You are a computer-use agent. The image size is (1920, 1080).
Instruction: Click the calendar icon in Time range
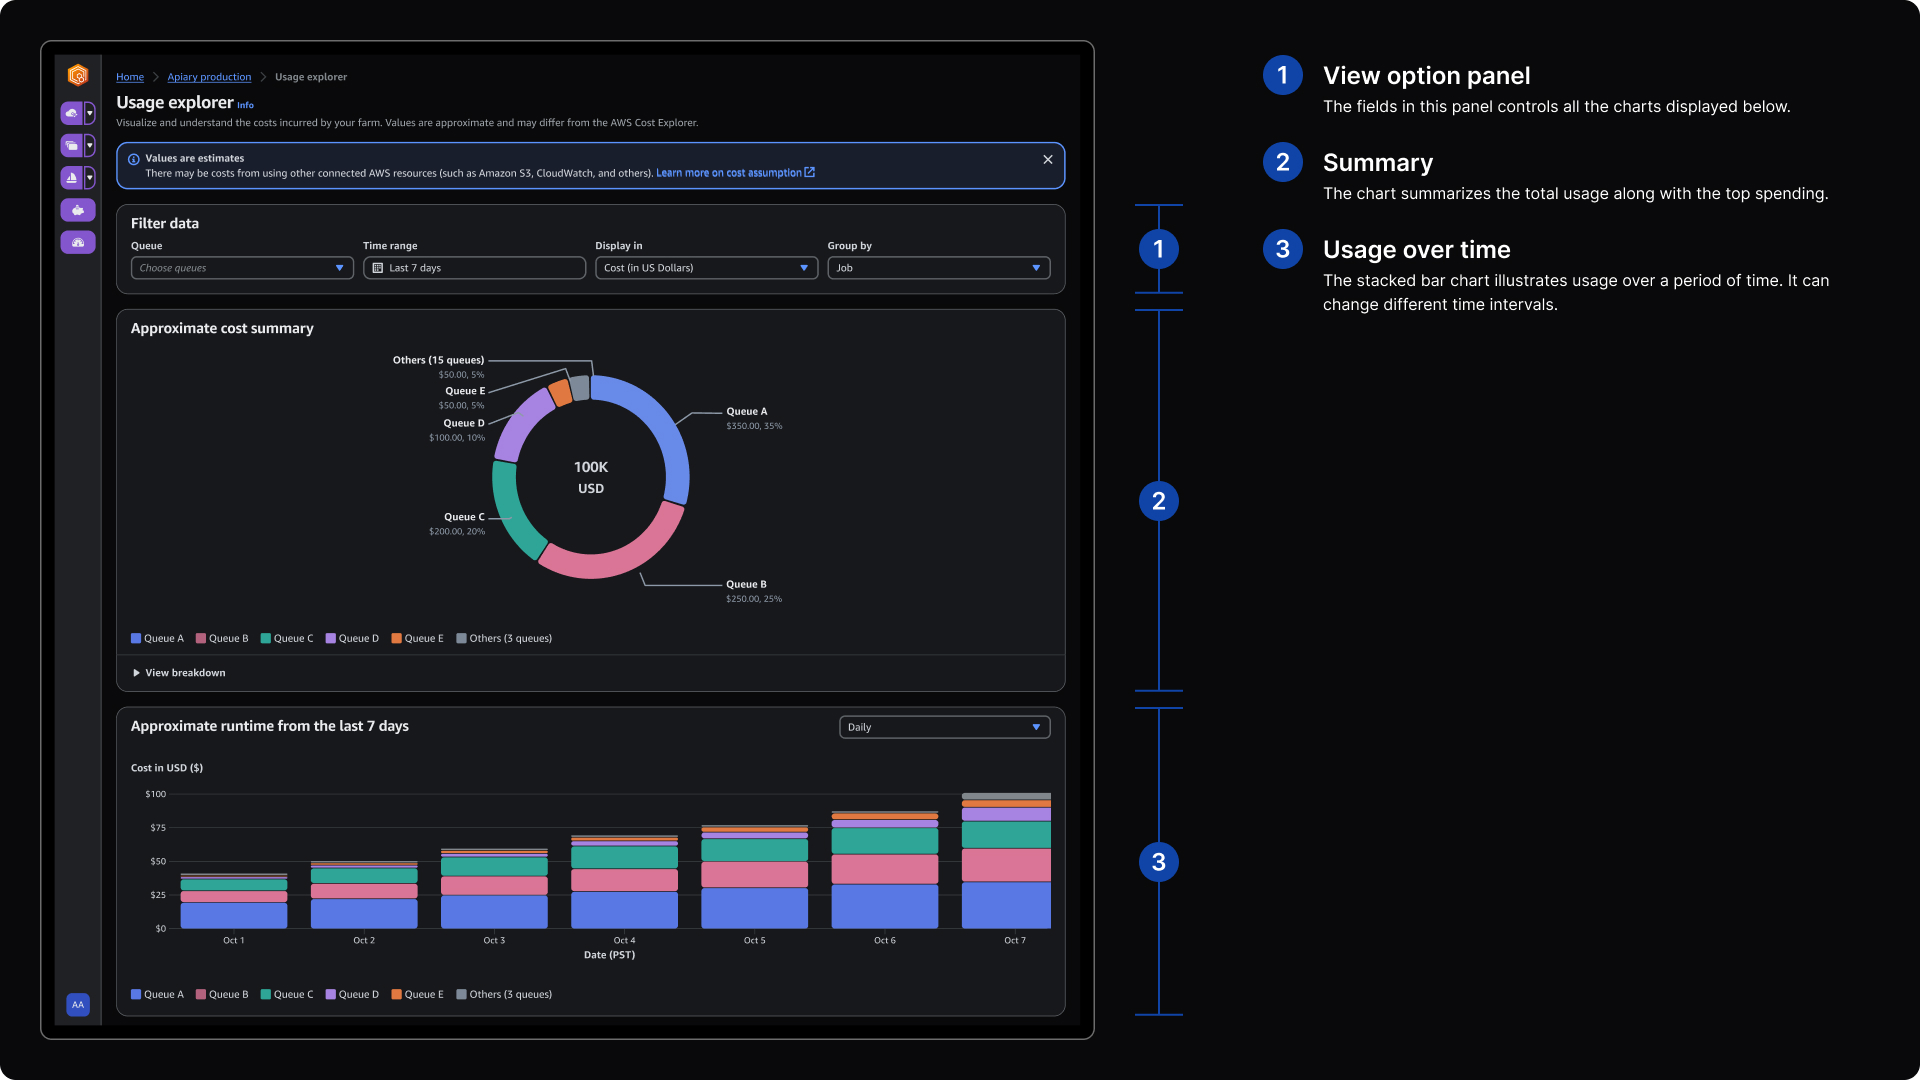[378, 268]
